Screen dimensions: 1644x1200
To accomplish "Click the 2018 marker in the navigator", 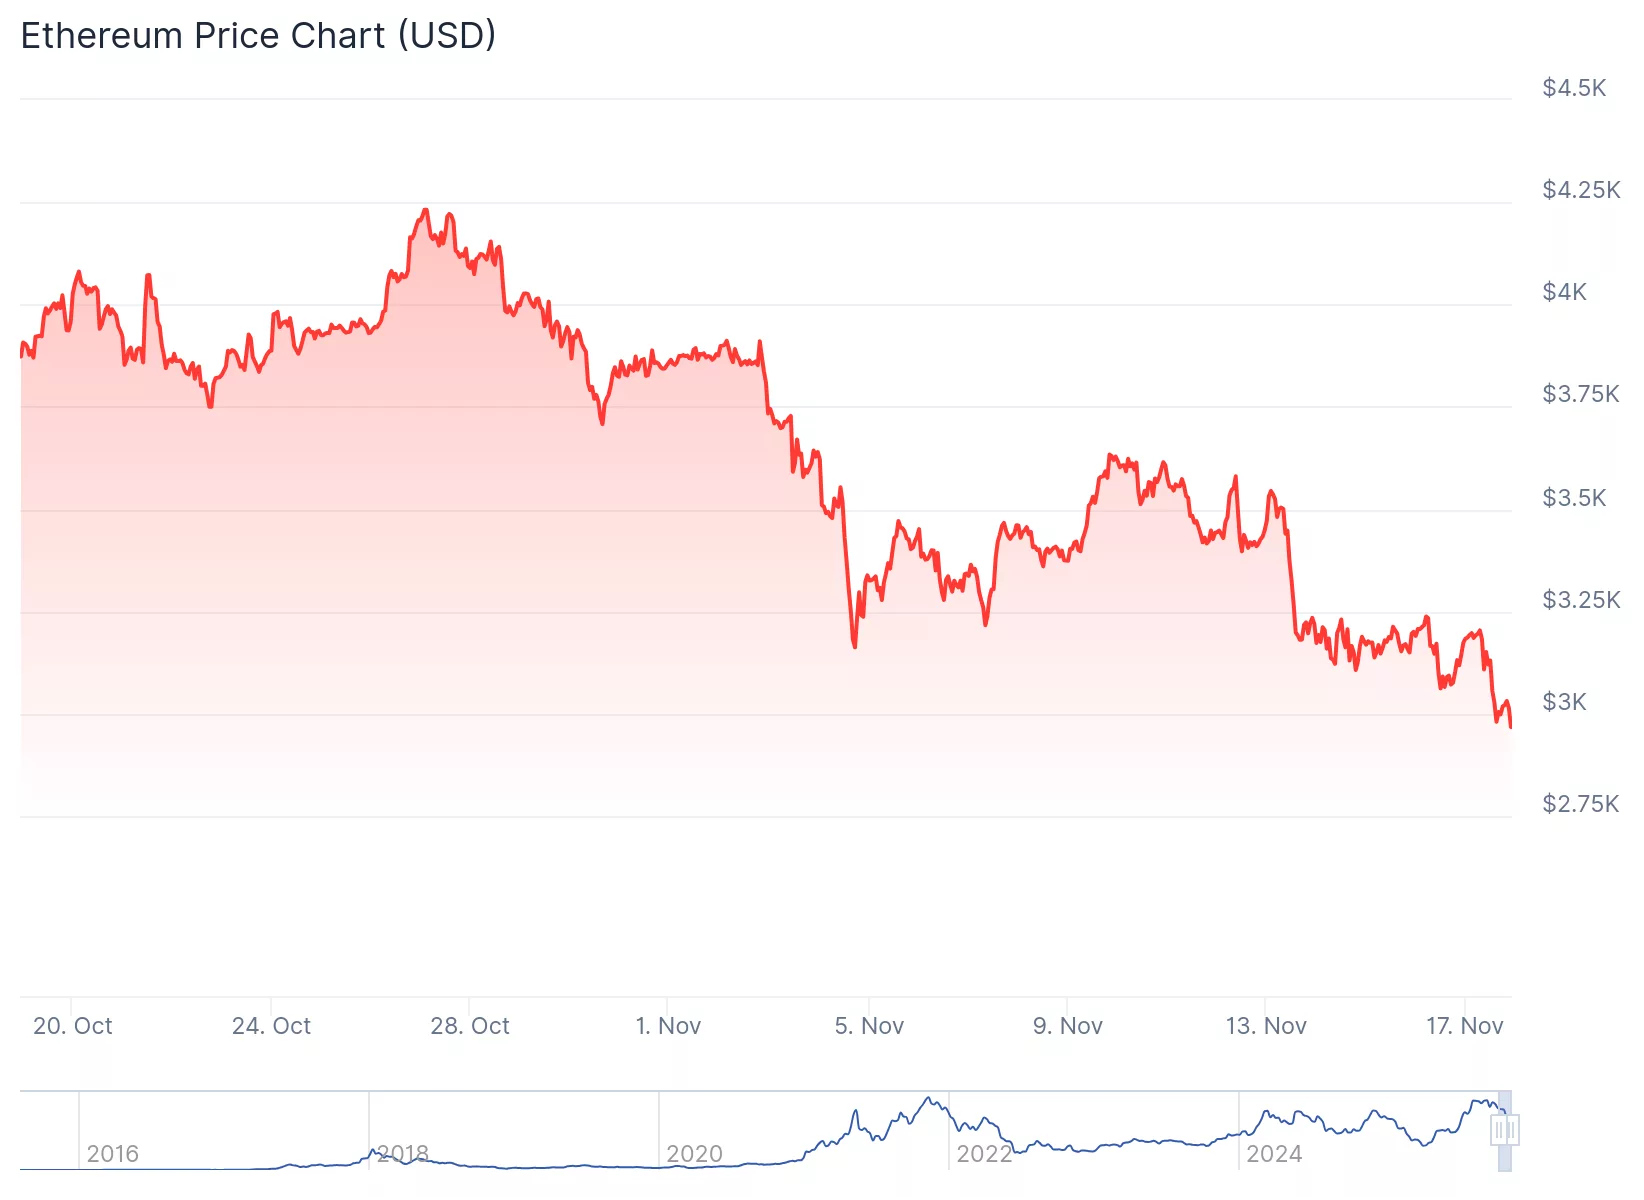I will pyautogui.click(x=402, y=1154).
